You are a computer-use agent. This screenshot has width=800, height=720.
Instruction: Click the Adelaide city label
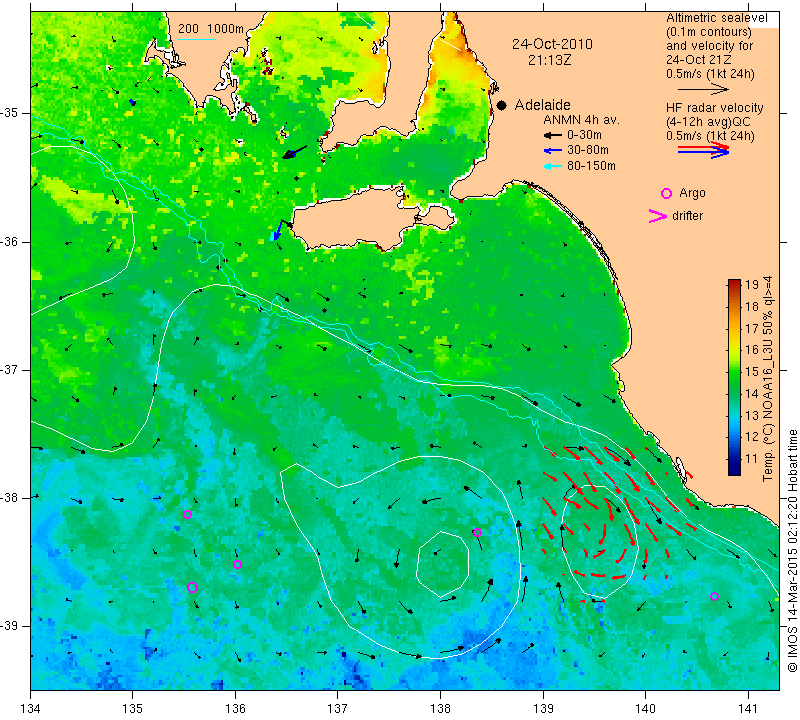[542, 105]
